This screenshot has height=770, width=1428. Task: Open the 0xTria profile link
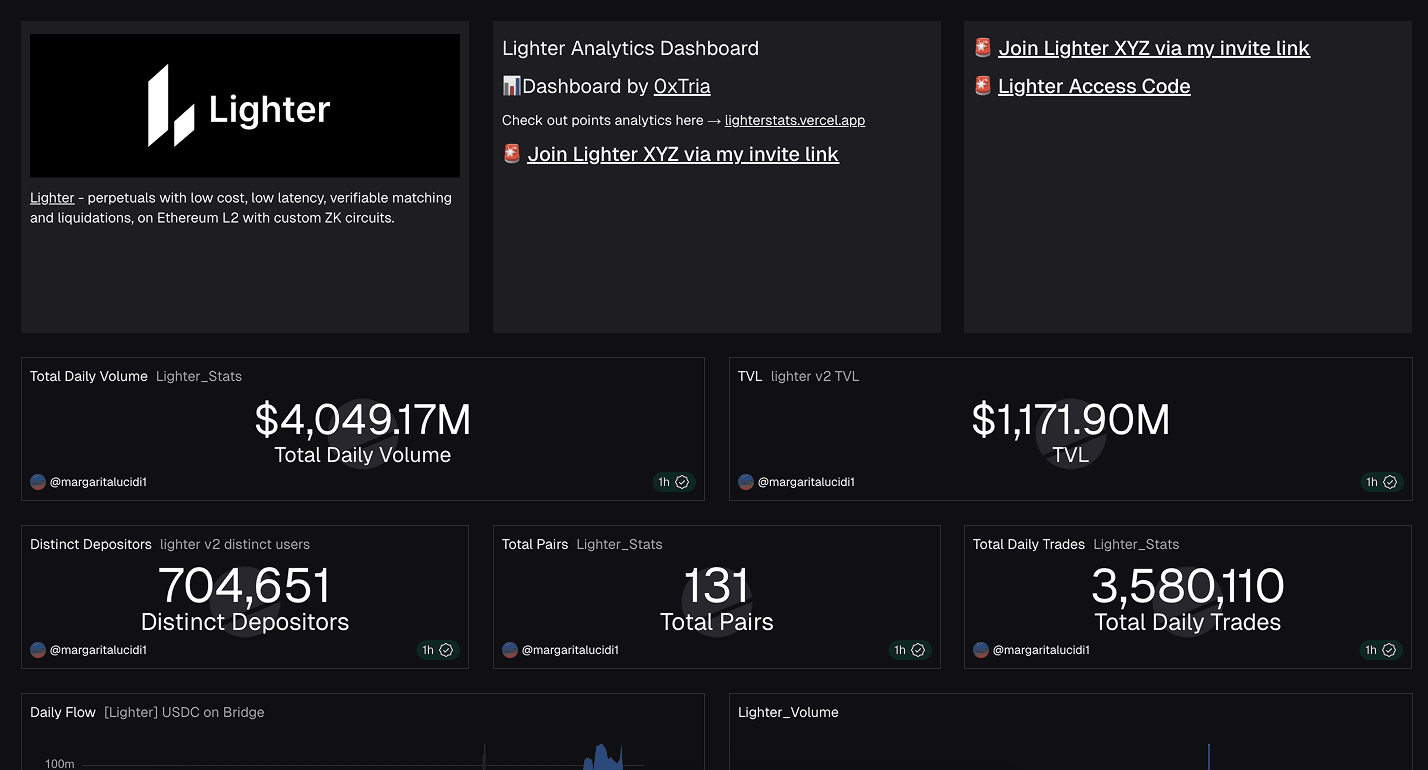point(682,86)
